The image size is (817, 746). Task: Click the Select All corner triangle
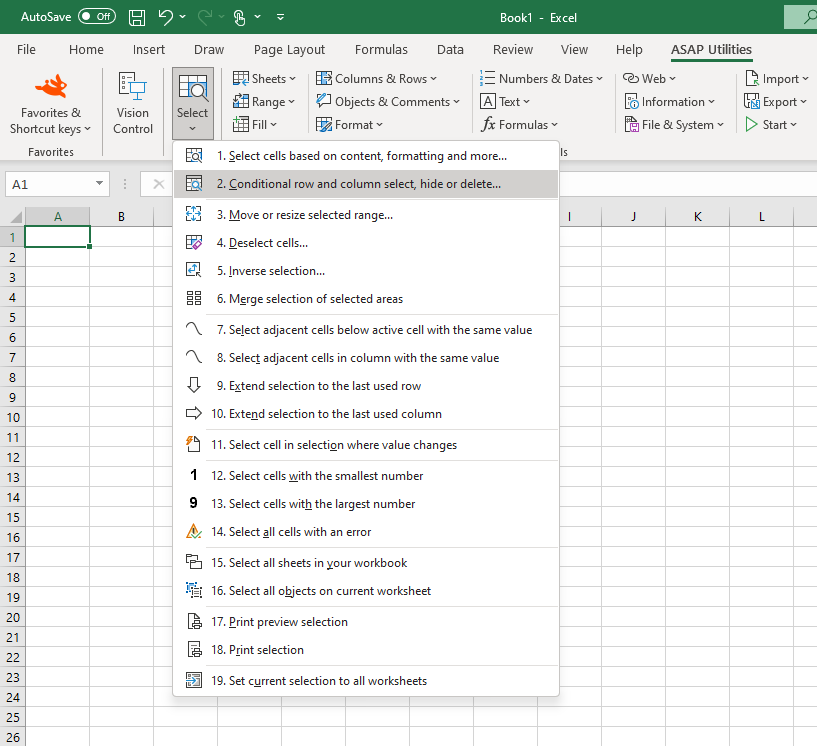coord(16,217)
